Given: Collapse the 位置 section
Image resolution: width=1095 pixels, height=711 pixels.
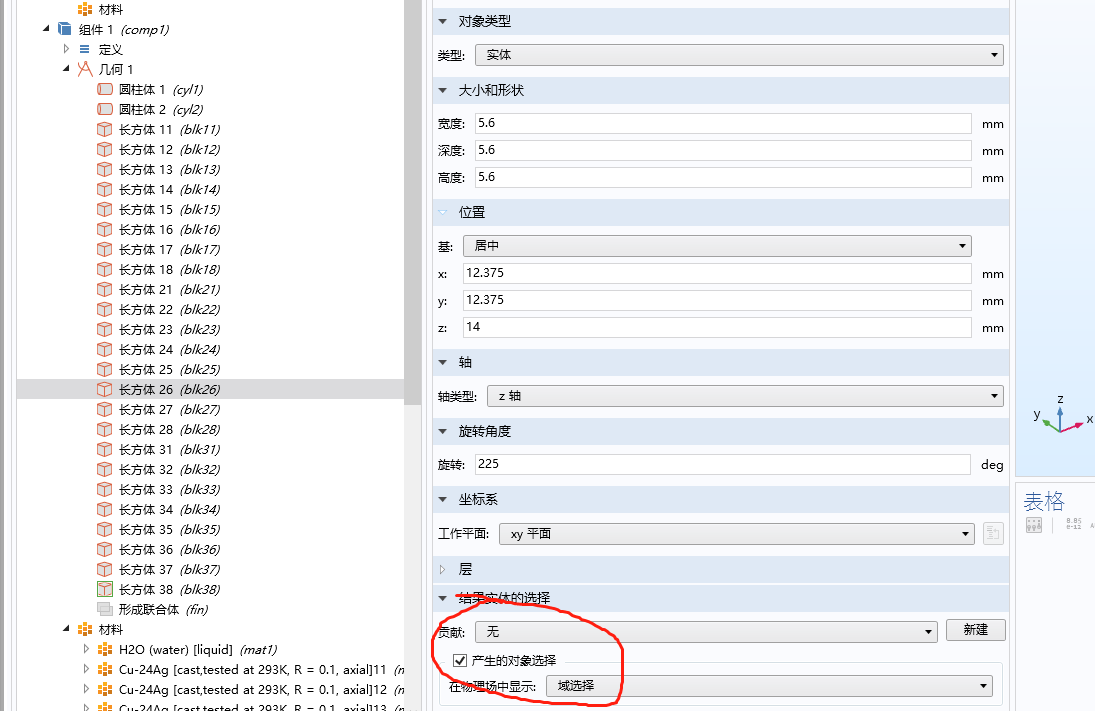Looking at the screenshot, I should 440,211.
